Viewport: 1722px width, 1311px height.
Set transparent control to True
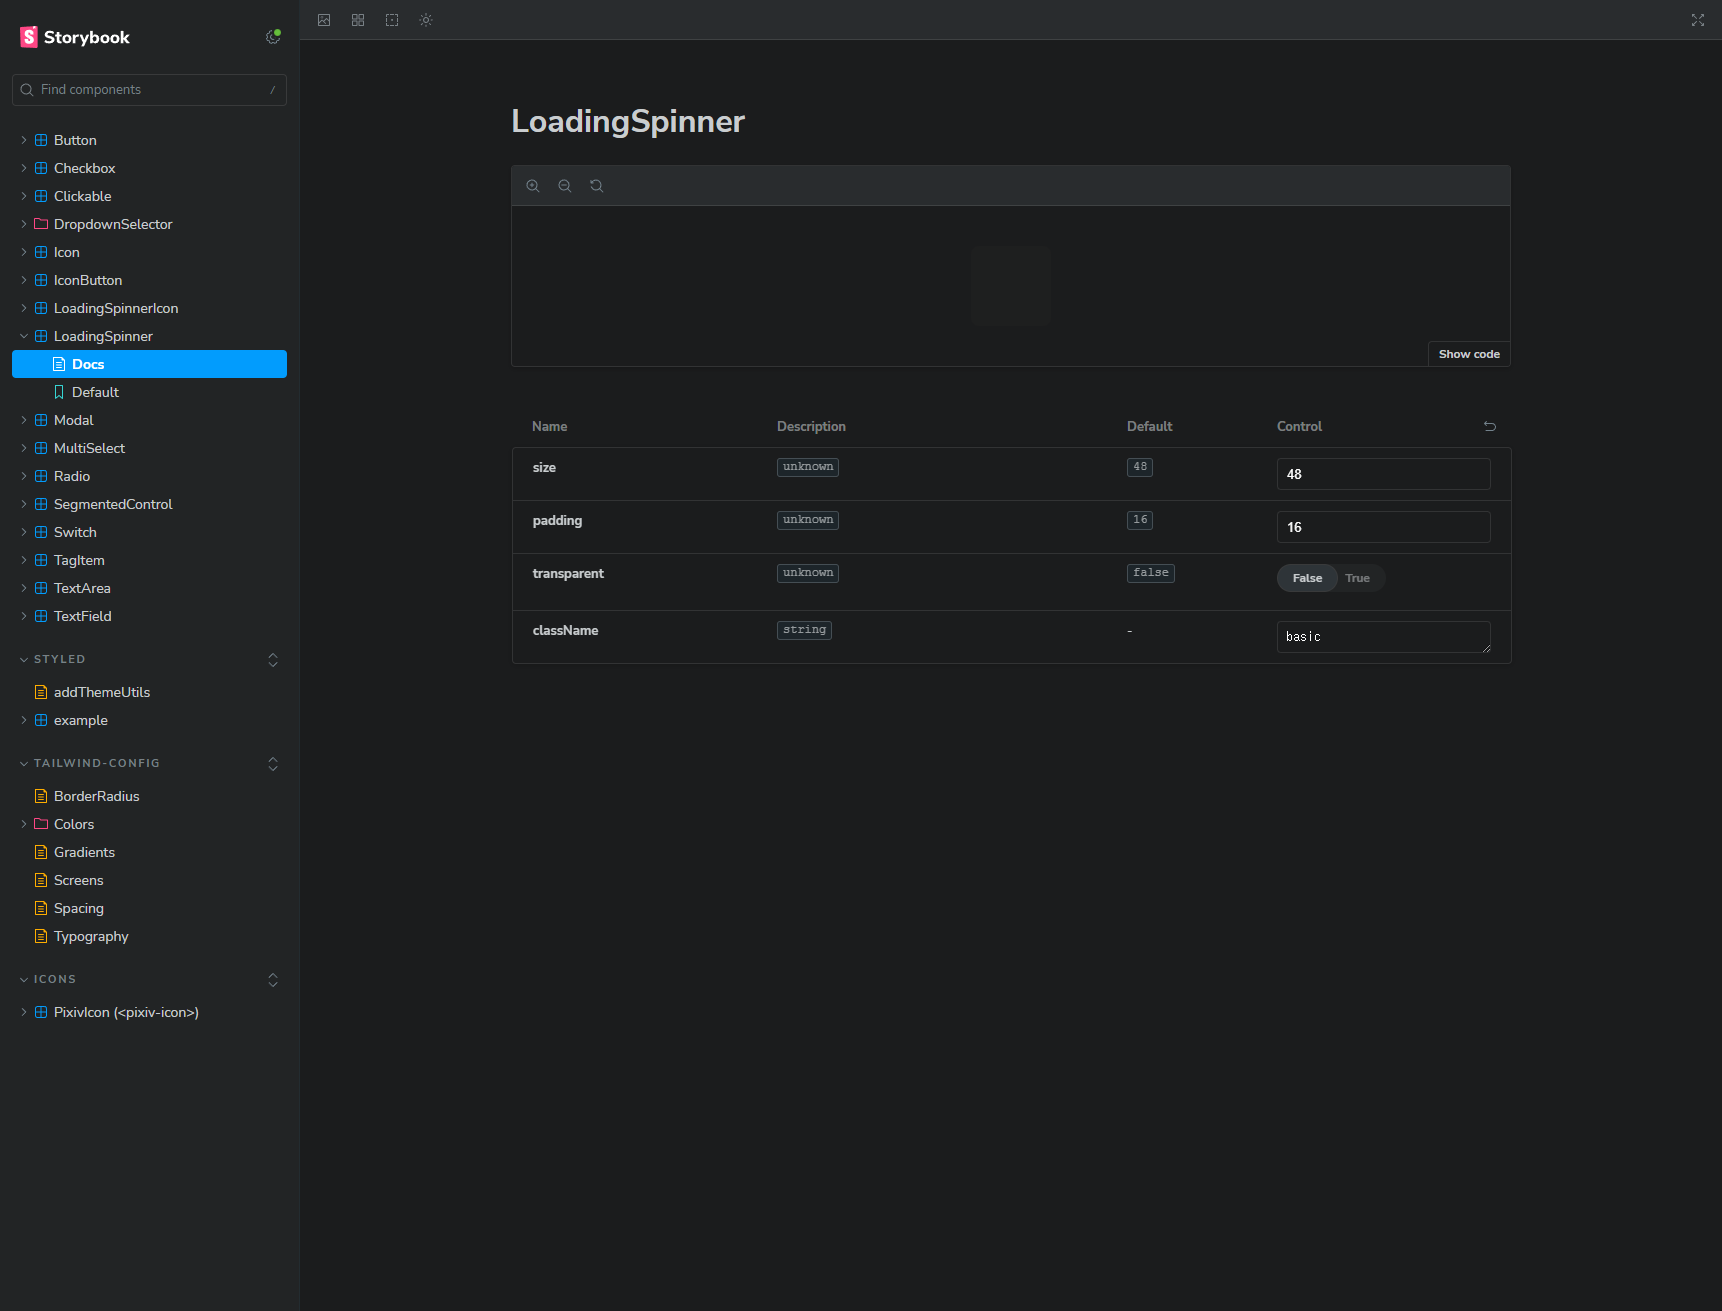(1357, 578)
